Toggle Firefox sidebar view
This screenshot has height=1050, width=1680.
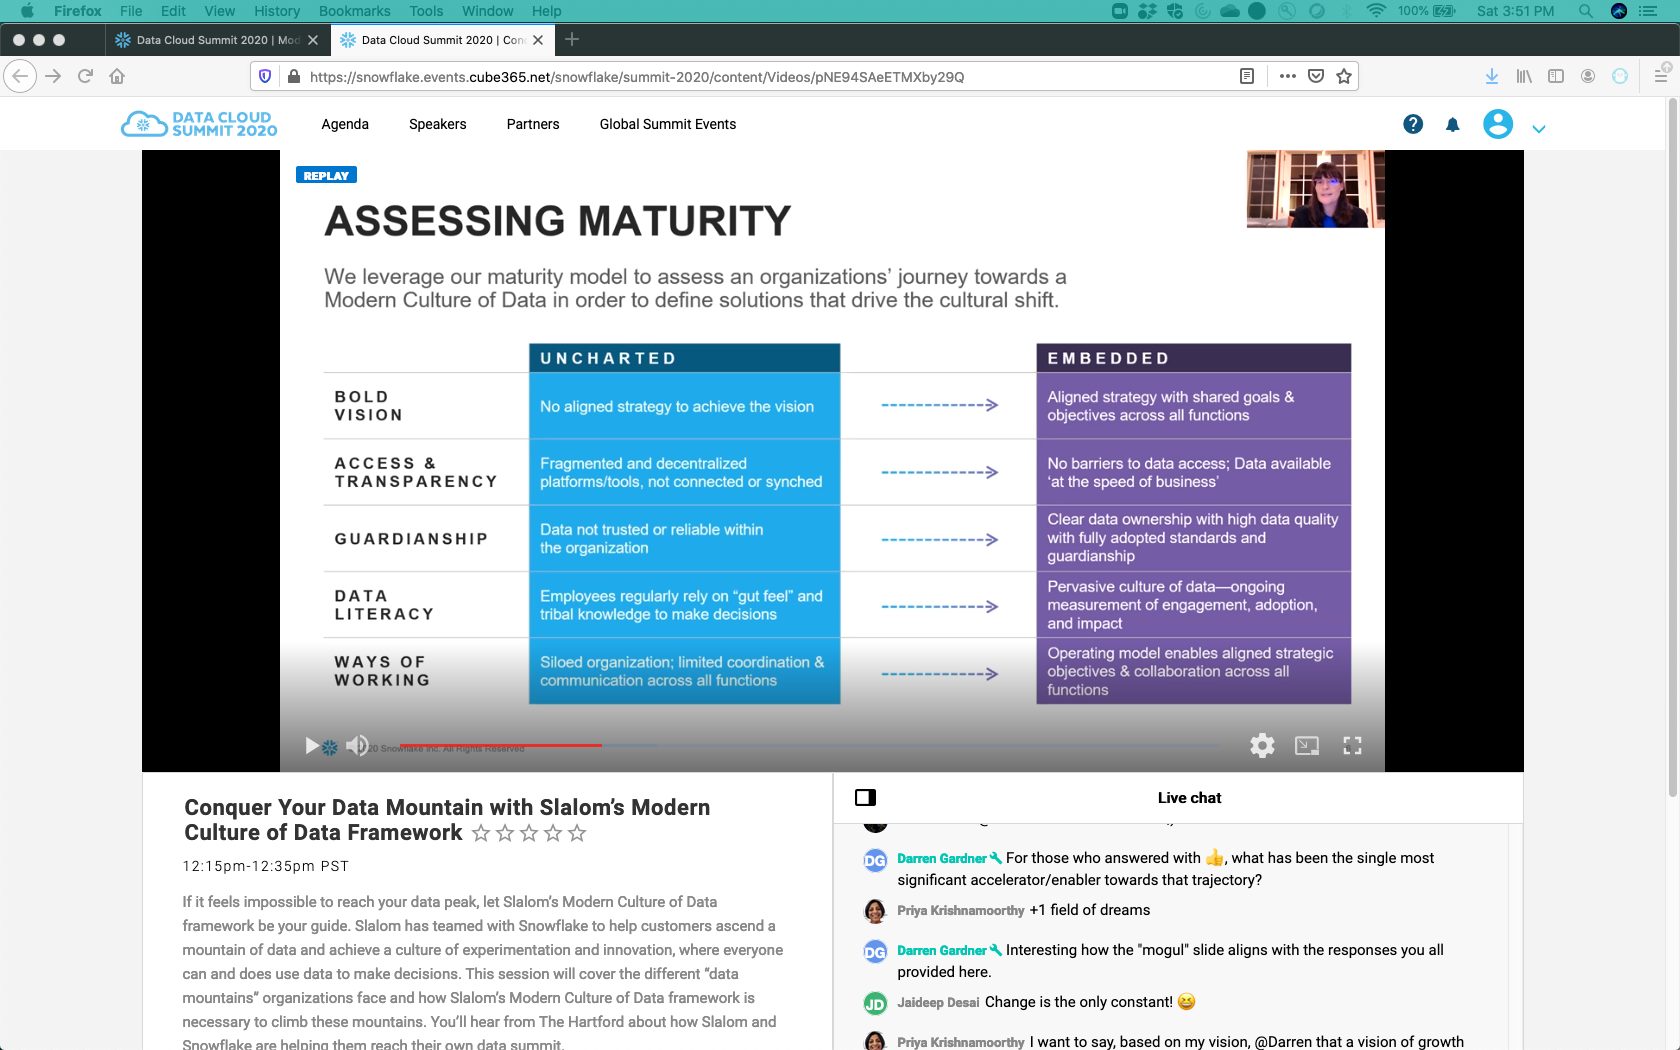1556,76
